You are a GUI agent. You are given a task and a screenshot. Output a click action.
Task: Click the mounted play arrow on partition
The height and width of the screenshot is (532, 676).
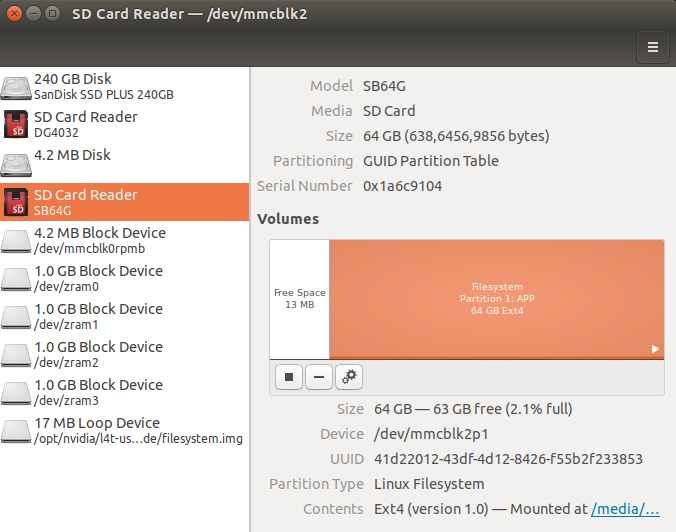655,349
